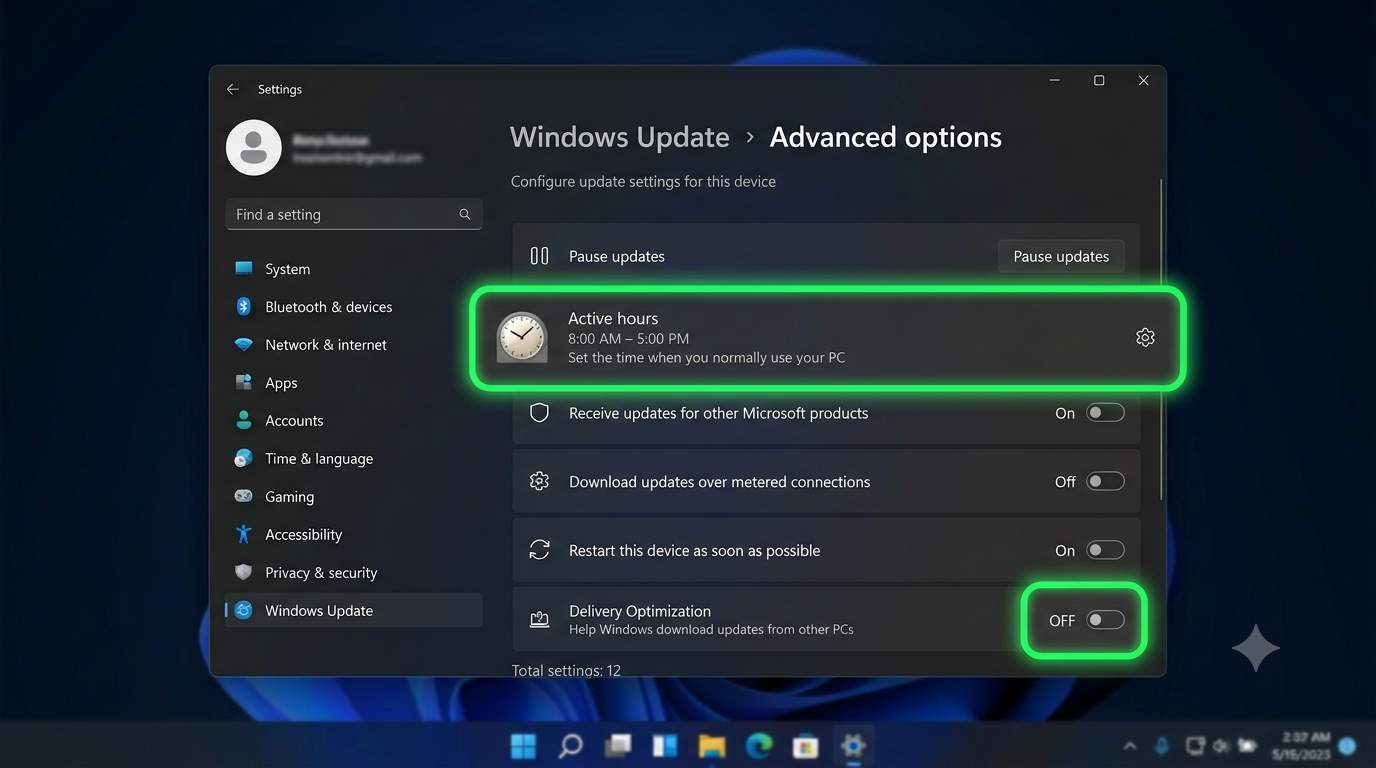Toggle the Delivery Optimization switch
Screen dimensions: 1376x768
coord(1105,620)
